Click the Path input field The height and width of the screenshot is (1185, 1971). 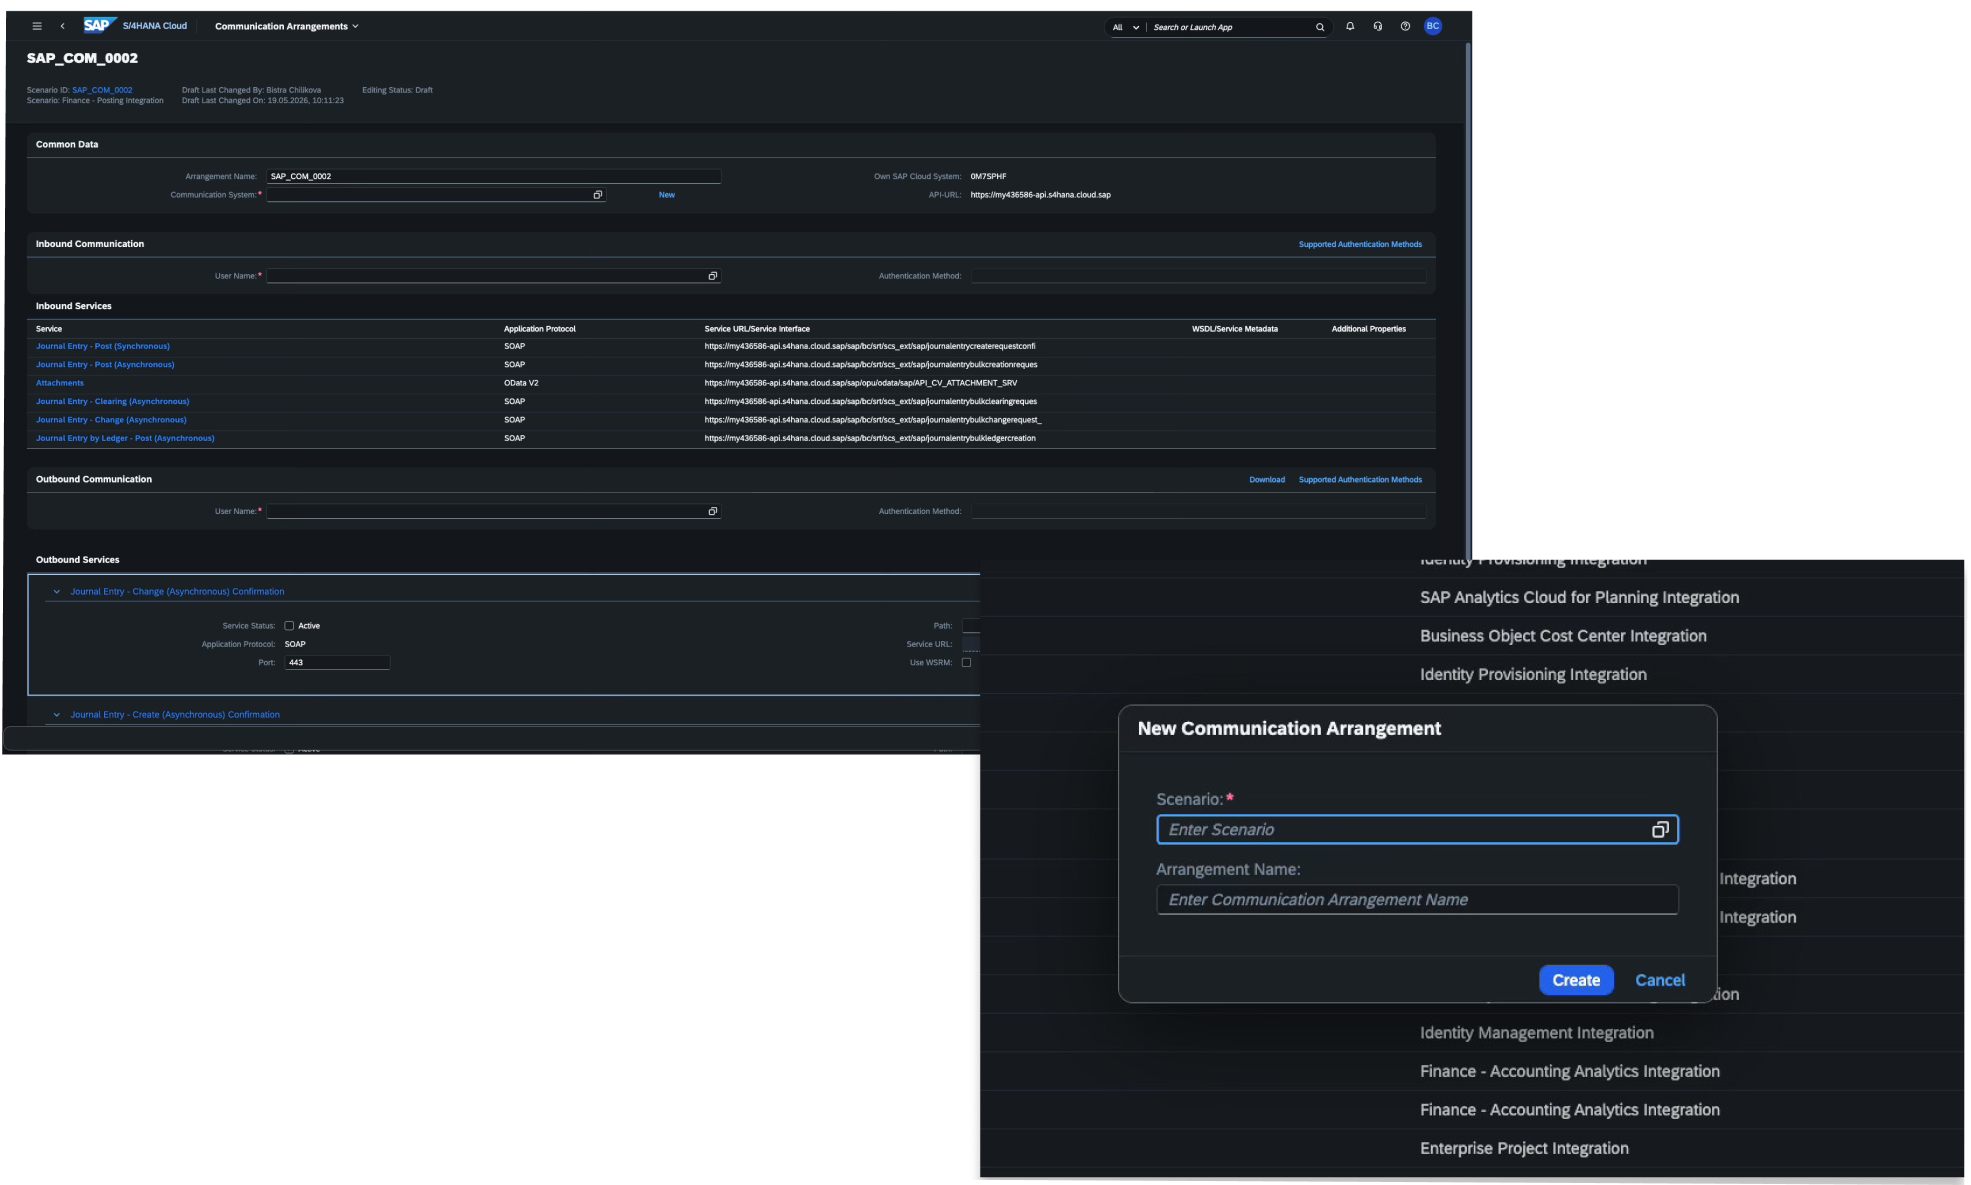coord(971,626)
